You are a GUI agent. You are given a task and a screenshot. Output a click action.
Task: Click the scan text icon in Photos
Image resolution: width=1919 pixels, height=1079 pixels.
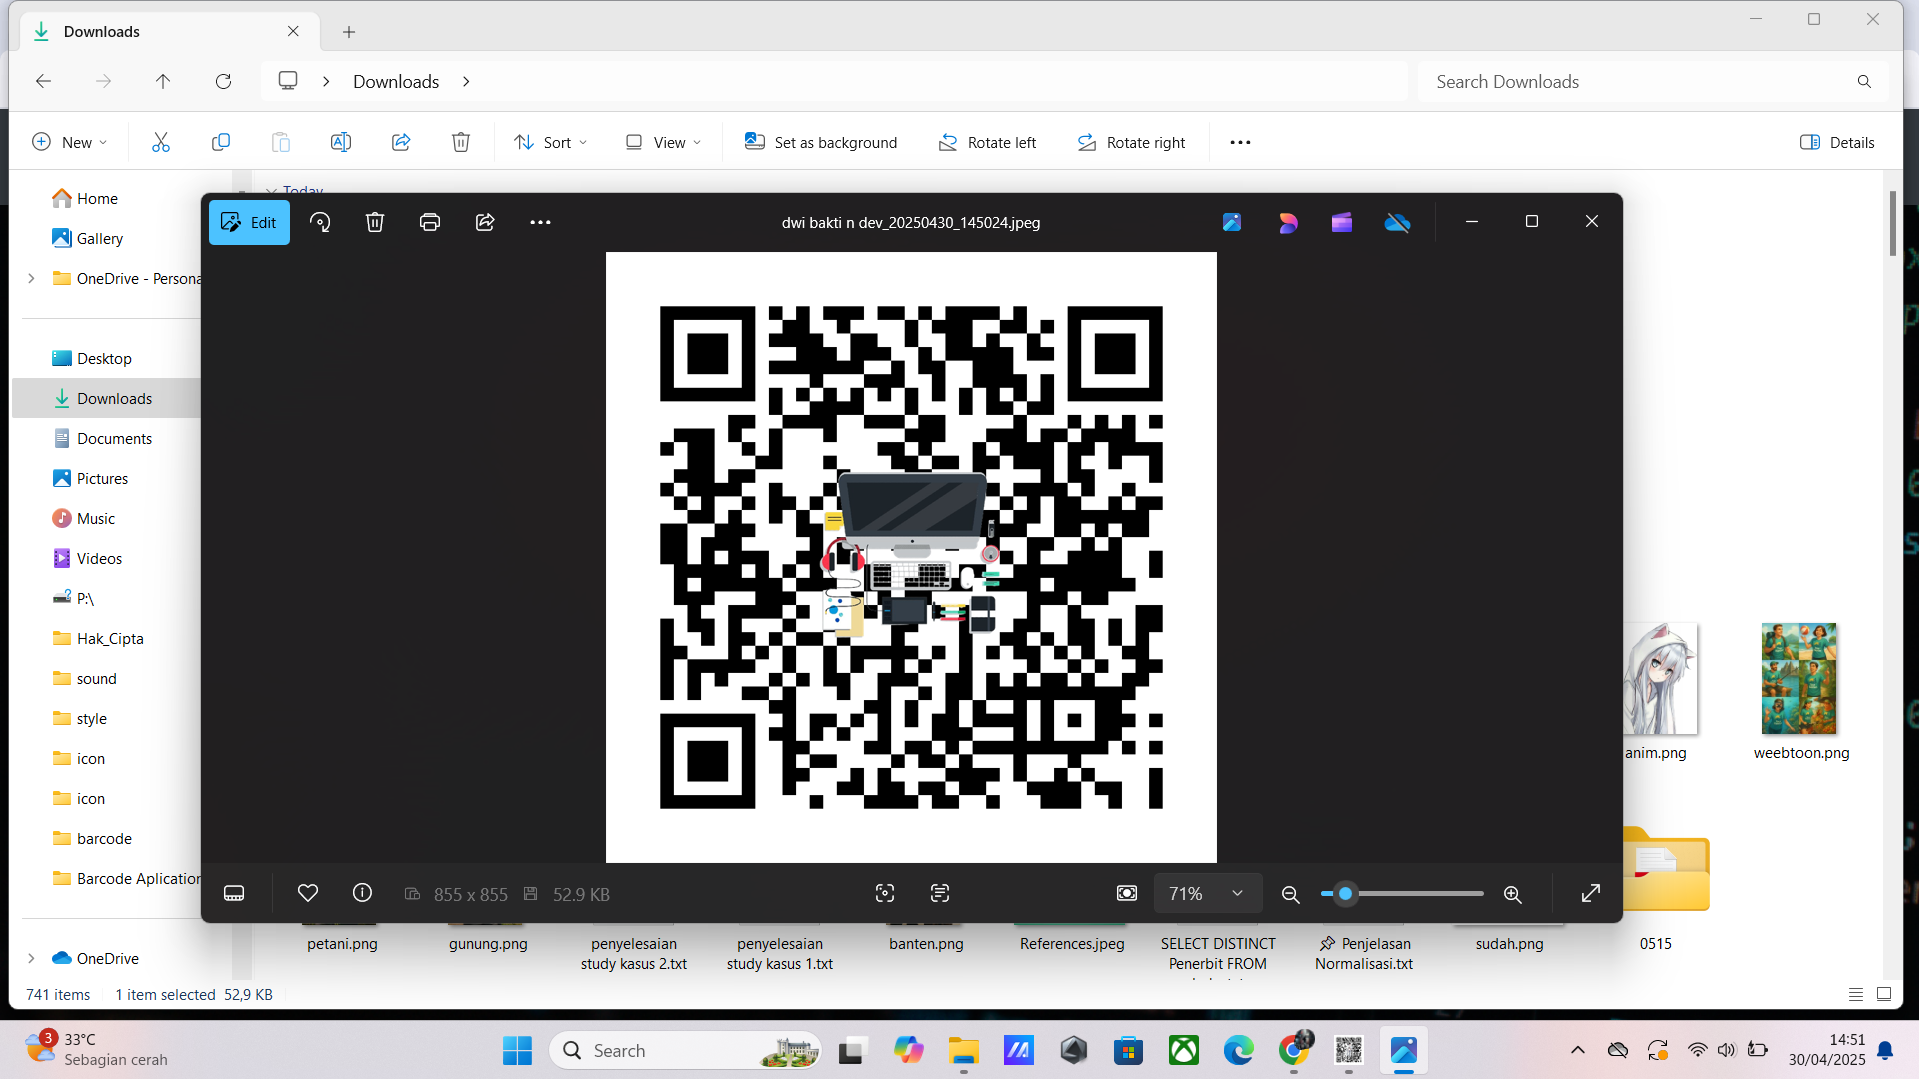tap(940, 893)
